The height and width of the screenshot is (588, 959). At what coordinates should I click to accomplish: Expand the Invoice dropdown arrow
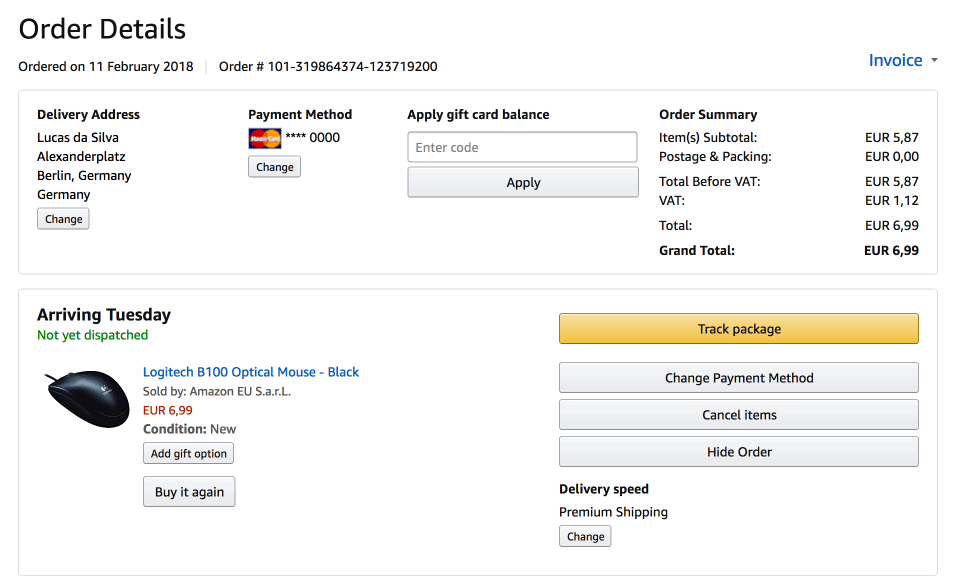(x=934, y=60)
